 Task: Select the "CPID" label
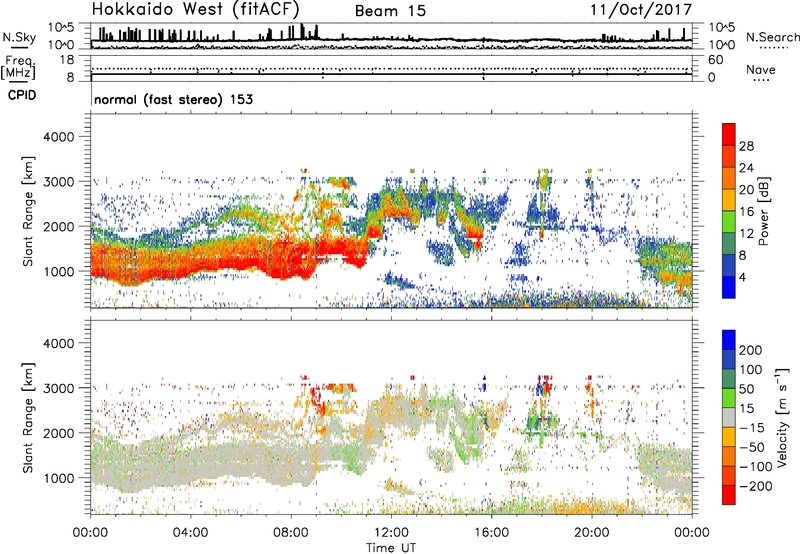[x=22, y=95]
